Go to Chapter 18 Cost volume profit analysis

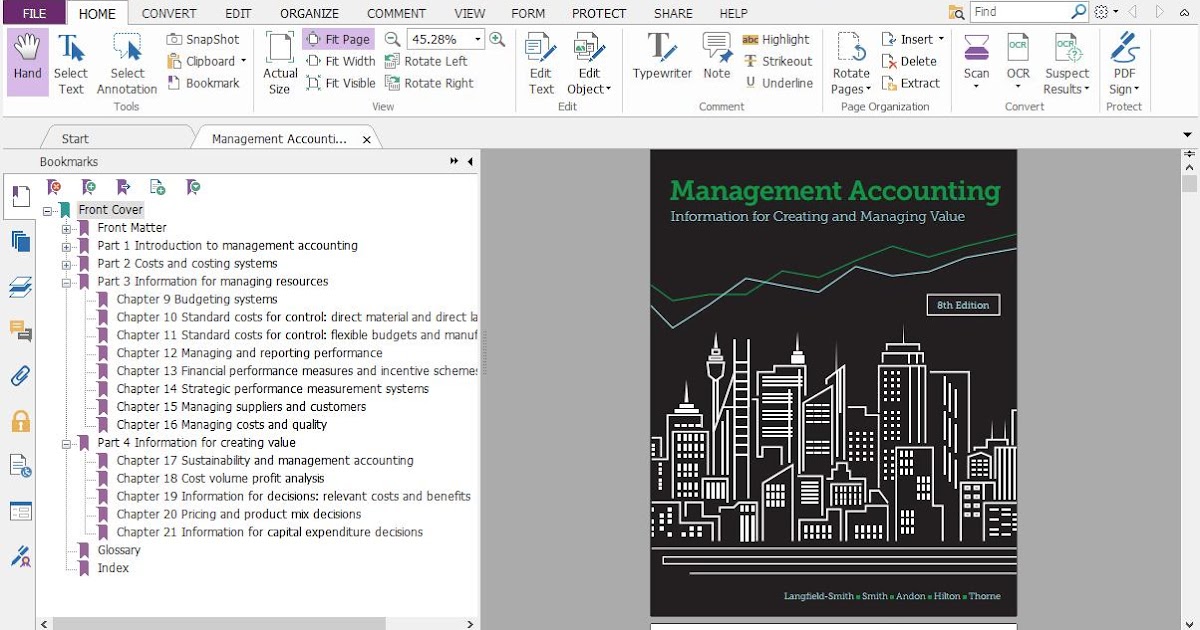220,479
